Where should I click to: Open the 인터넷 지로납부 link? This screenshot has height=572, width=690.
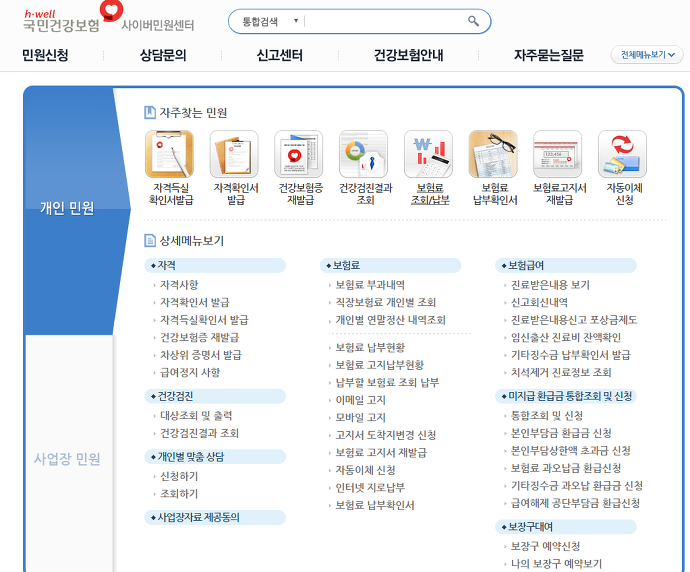pyautogui.click(x=370, y=488)
